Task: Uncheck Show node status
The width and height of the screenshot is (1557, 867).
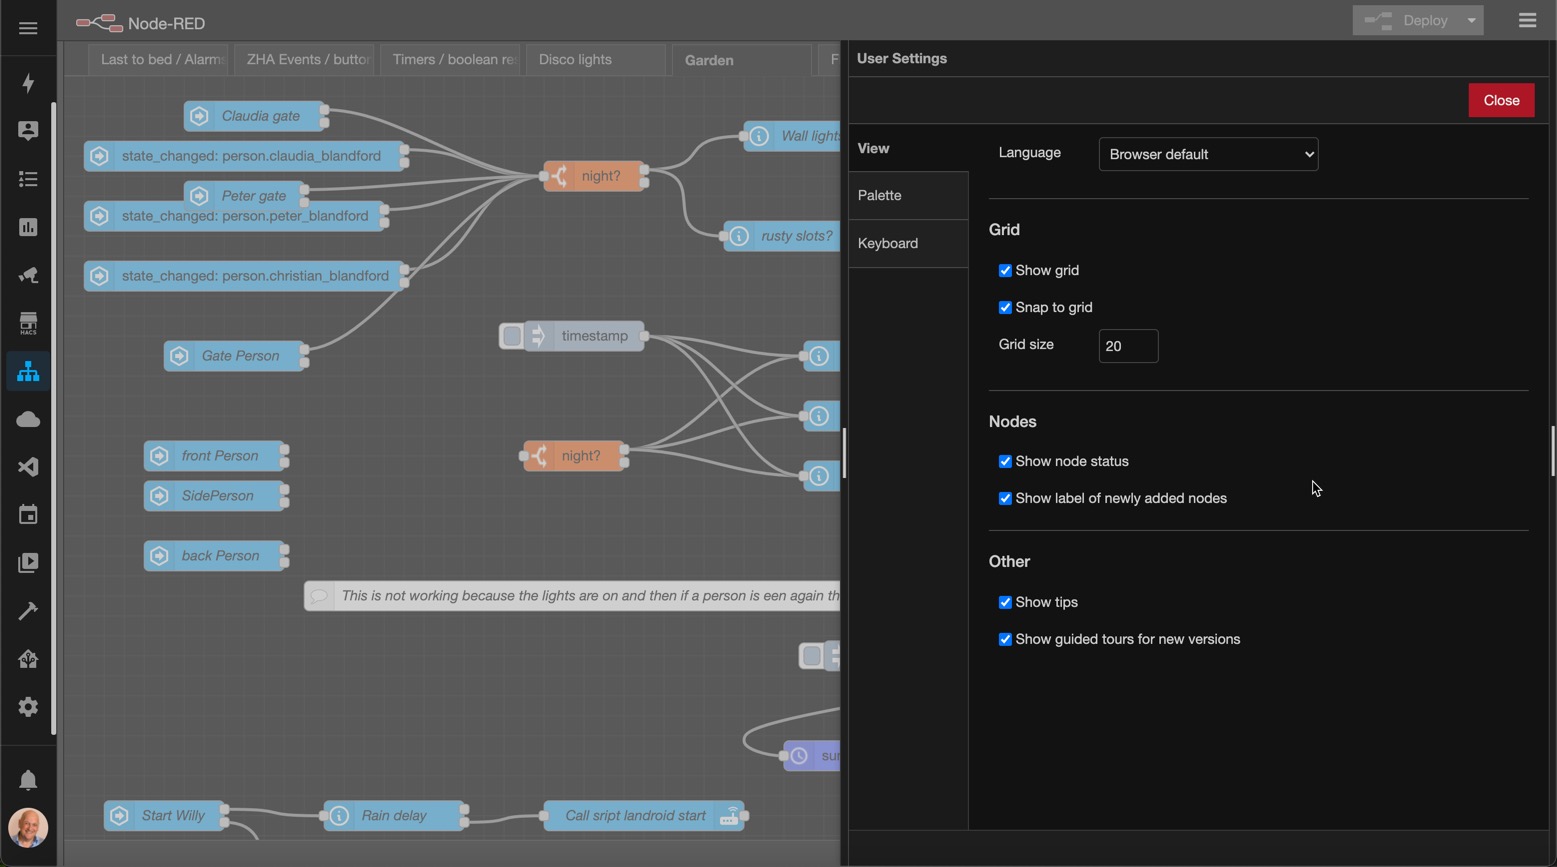Action: click(1005, 462)
